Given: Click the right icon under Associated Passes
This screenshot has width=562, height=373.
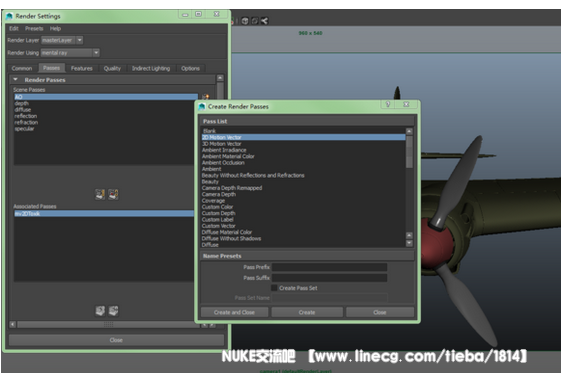Looking at the screenshot, I should (x=113, y=311).
